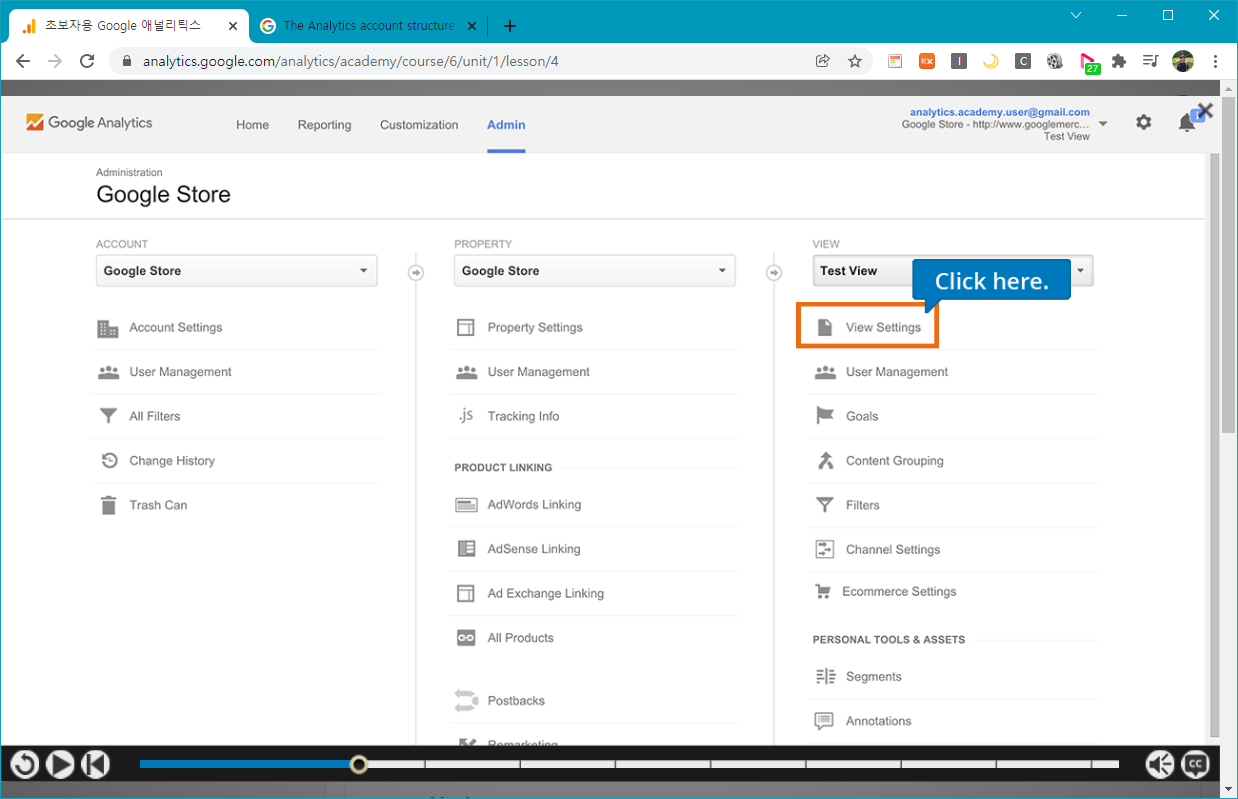Open the Property Google Store dropdown
This screenshot has width=1238, height=799.
(595, 271)
